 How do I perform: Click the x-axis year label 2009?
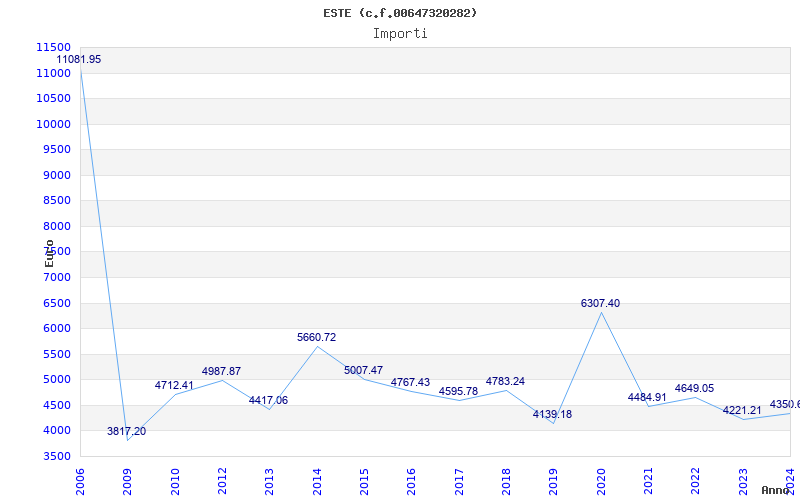pyautogui.click(x=127, y=482)
